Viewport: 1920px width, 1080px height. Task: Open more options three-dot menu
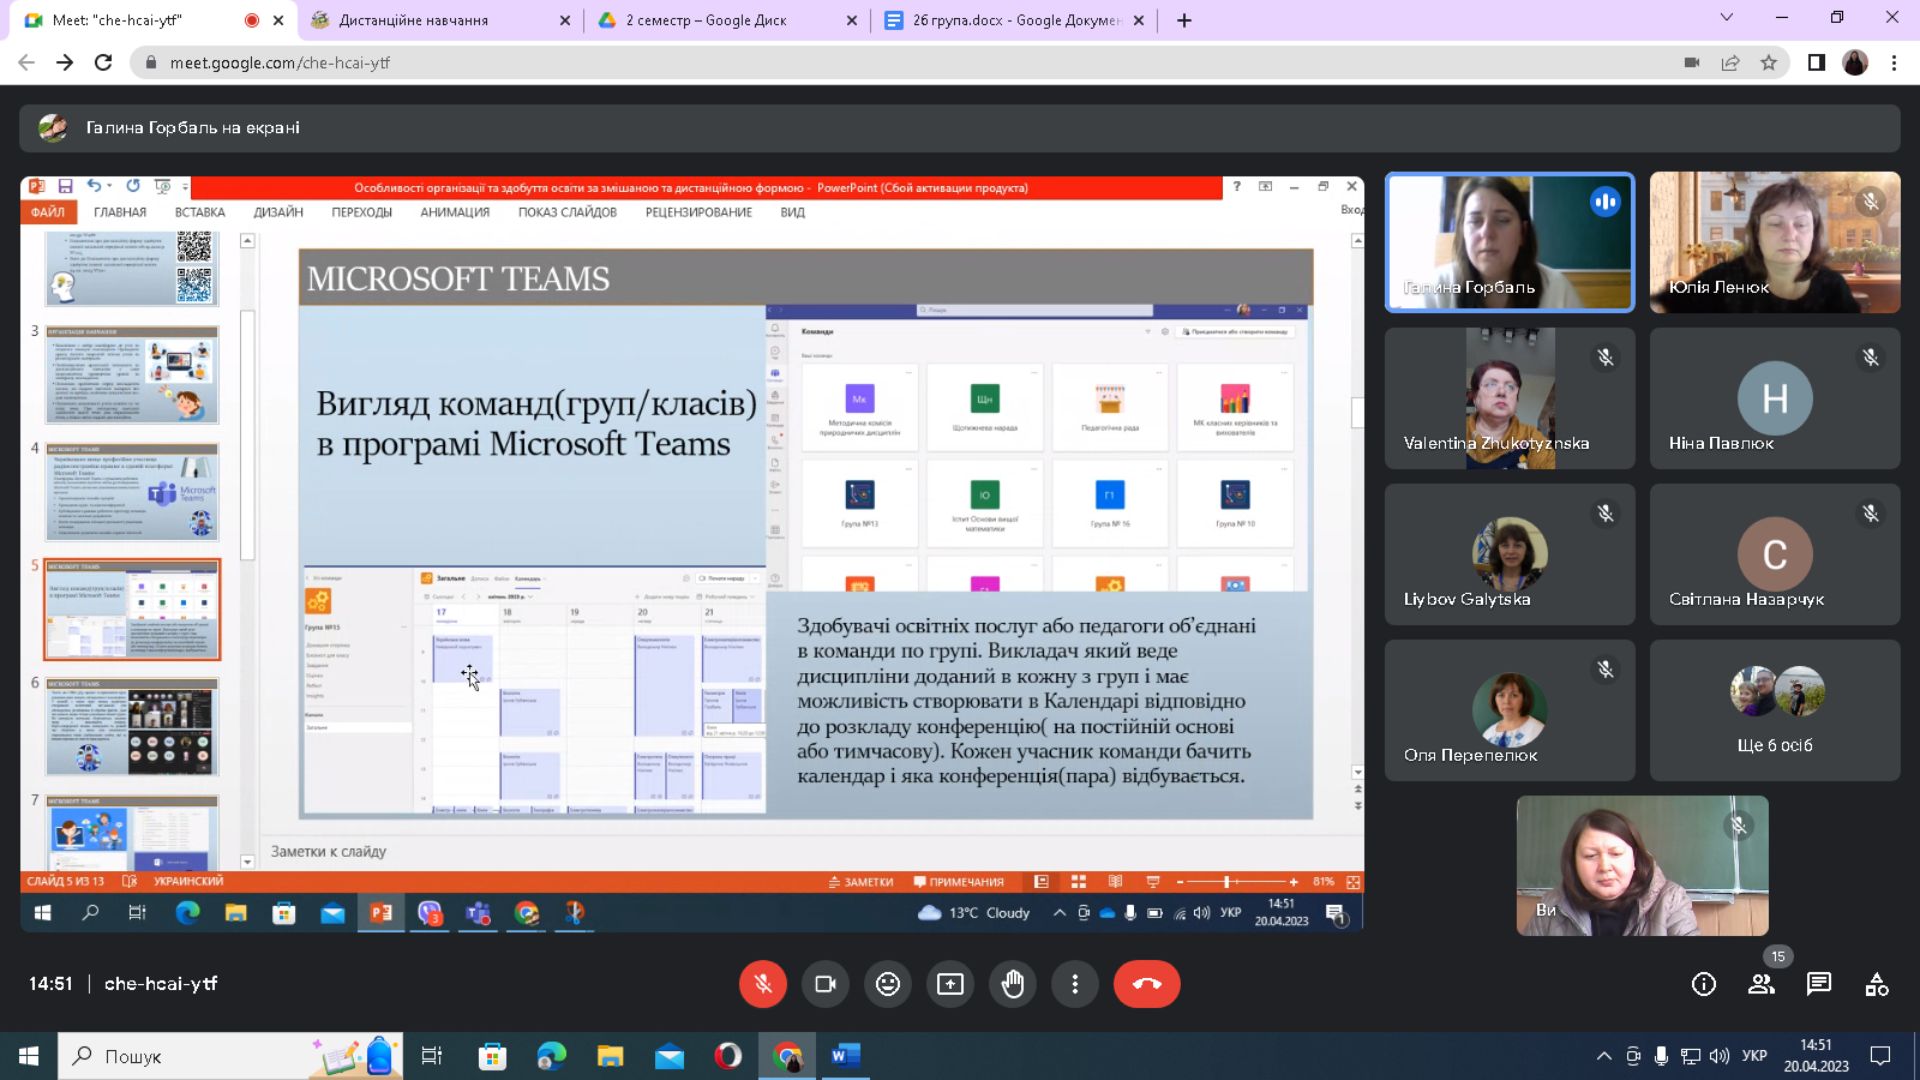(1075, 984)
